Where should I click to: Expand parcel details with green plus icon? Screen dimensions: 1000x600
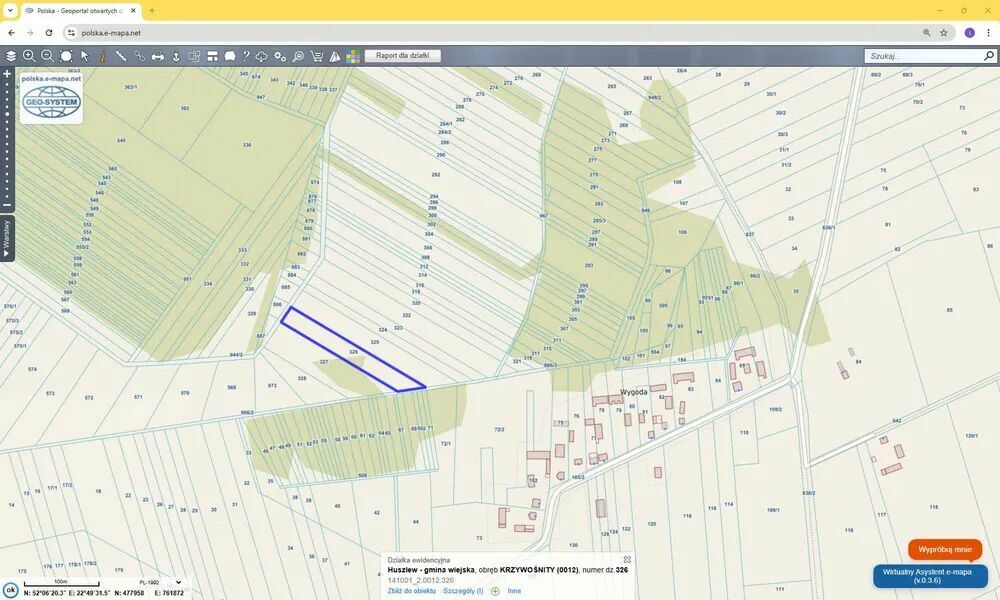[x=495, y=591]
